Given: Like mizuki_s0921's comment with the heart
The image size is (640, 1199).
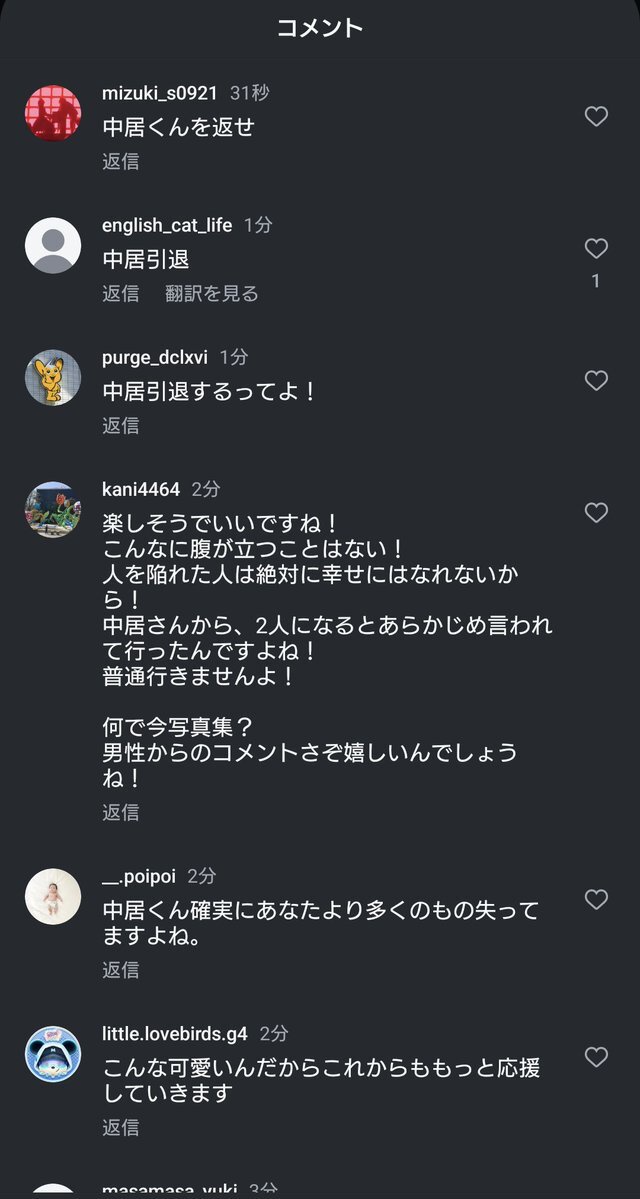Looking at the screenshot, I should [x=596, y=117].
